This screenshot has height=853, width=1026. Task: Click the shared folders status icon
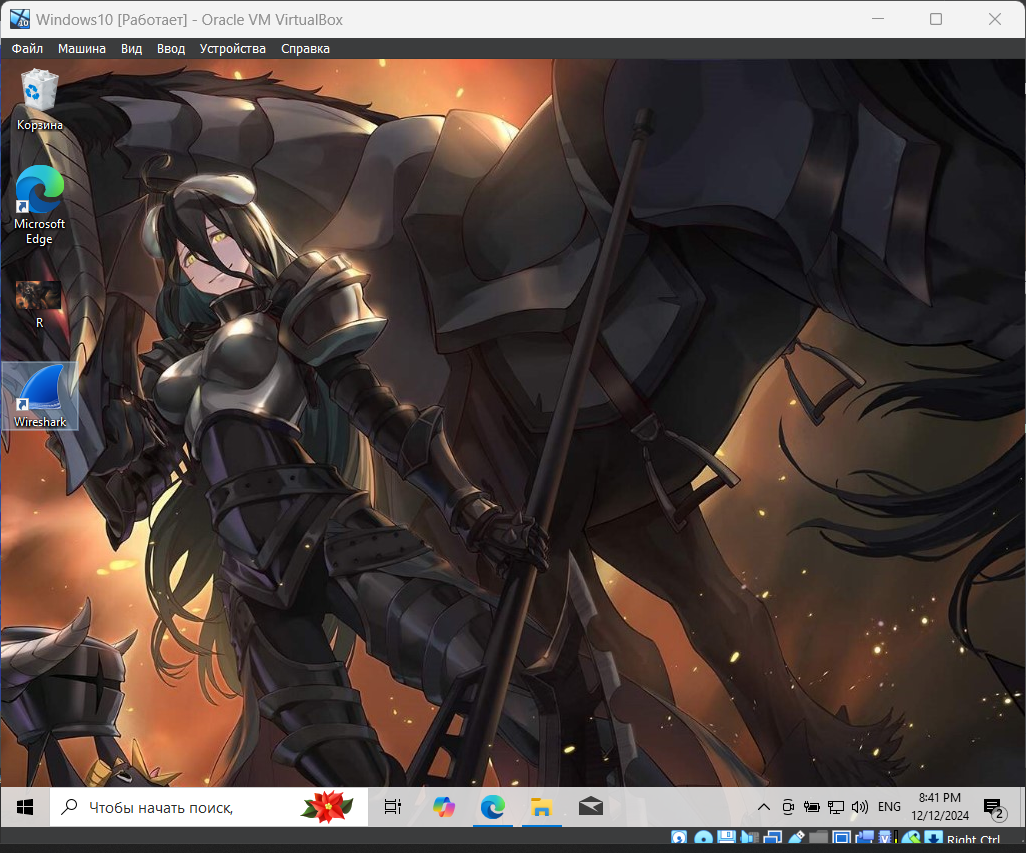(819, 838)
